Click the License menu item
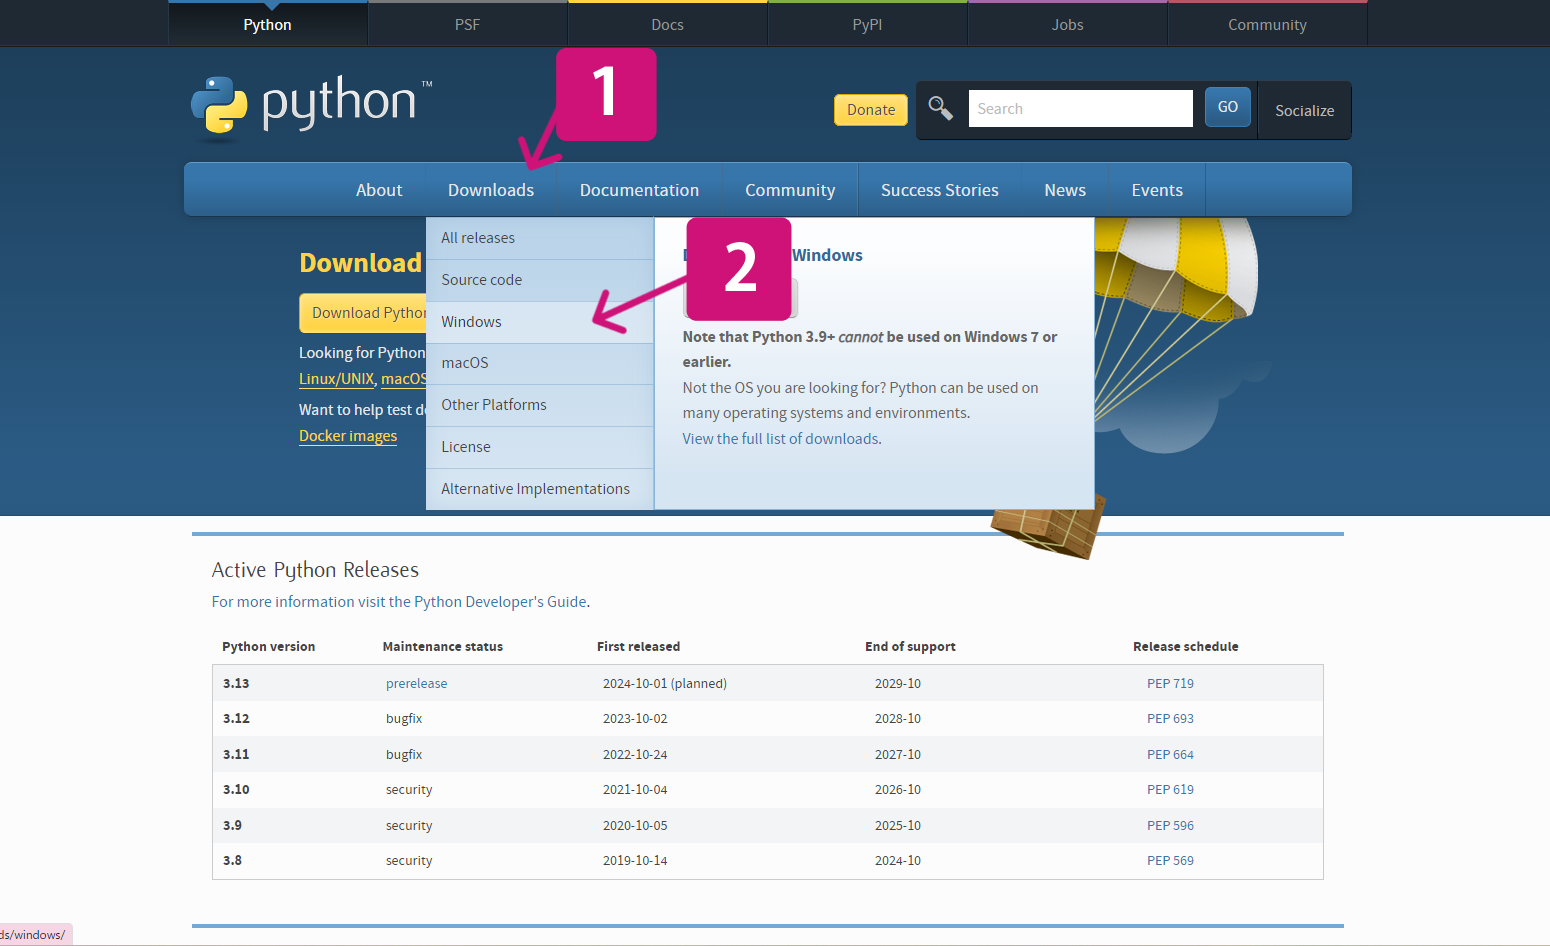Image resolution: width=1550 pixels, height=946 pixels. coord(466,447)
